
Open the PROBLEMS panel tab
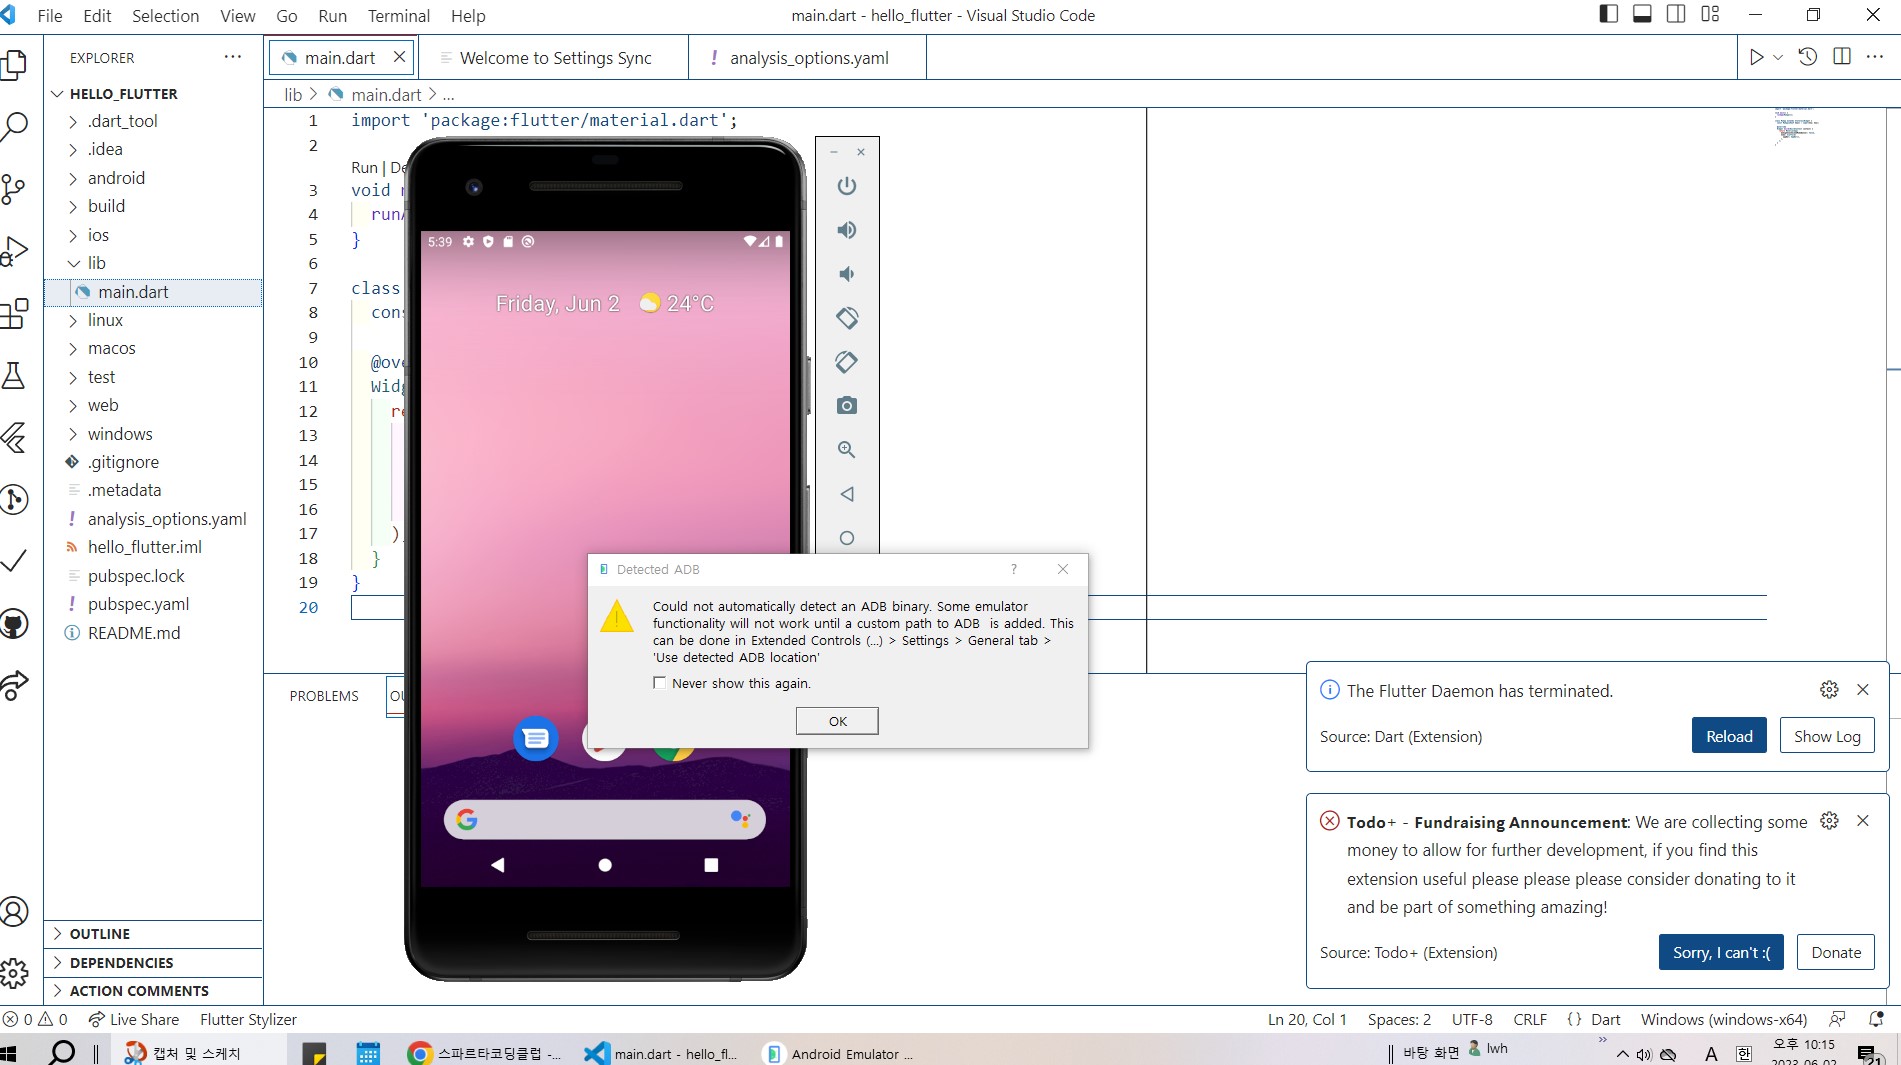[324, 696]
